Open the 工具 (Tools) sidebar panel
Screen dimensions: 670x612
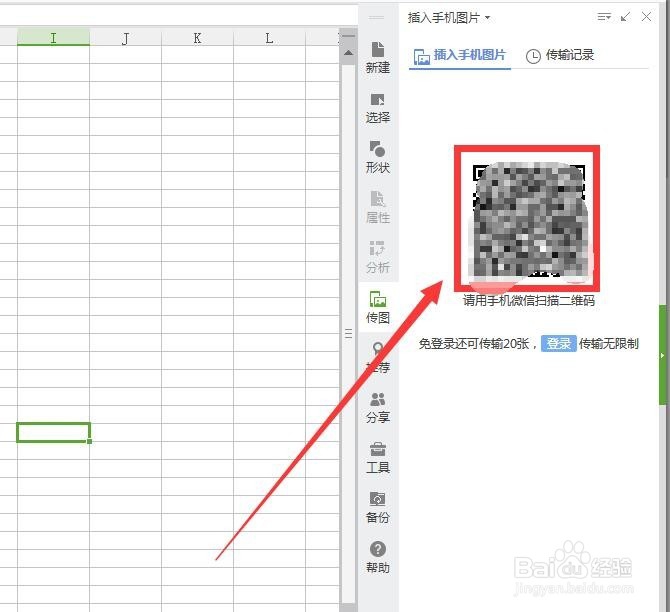coord(378,458)
